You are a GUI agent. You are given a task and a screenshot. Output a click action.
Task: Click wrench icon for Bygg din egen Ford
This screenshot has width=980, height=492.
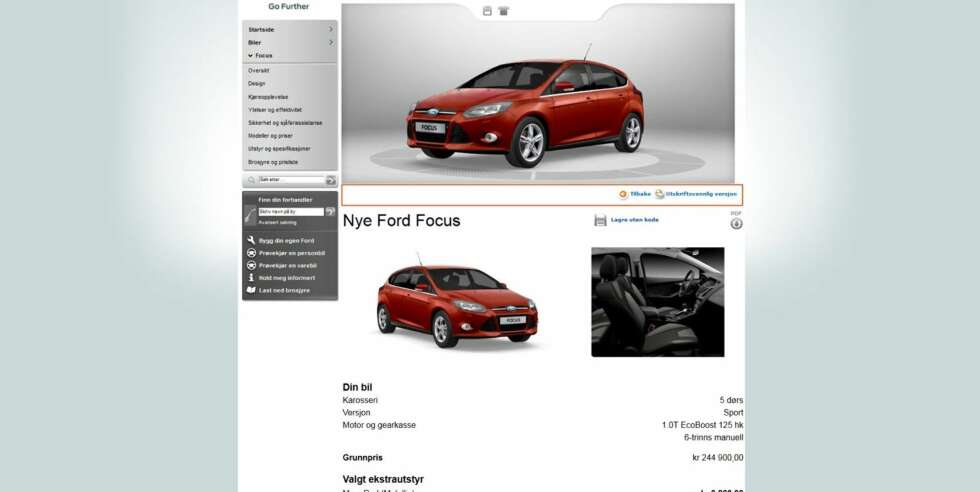[251, 241]
